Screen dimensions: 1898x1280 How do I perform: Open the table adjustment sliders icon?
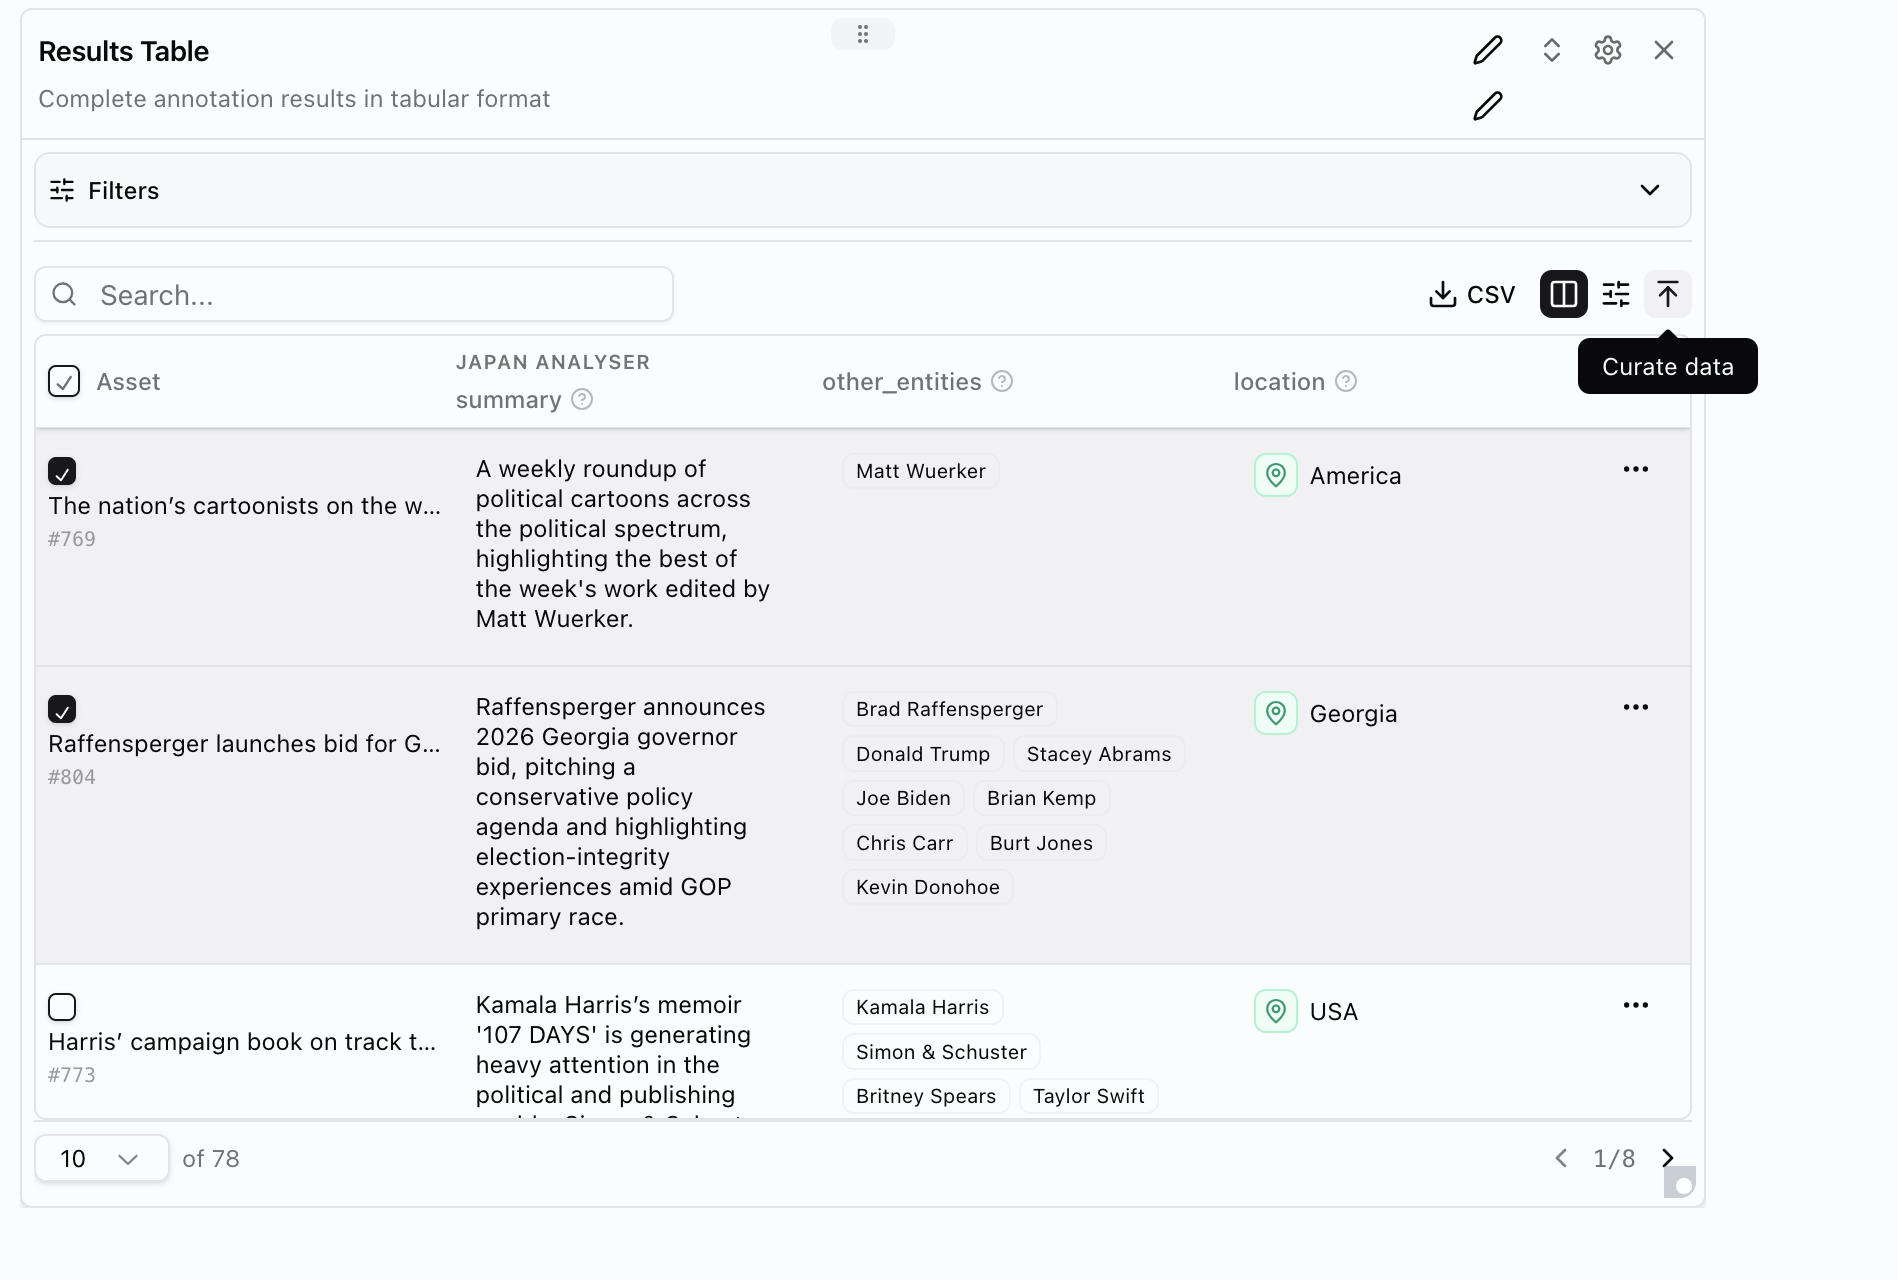[x=1615, y=294]
